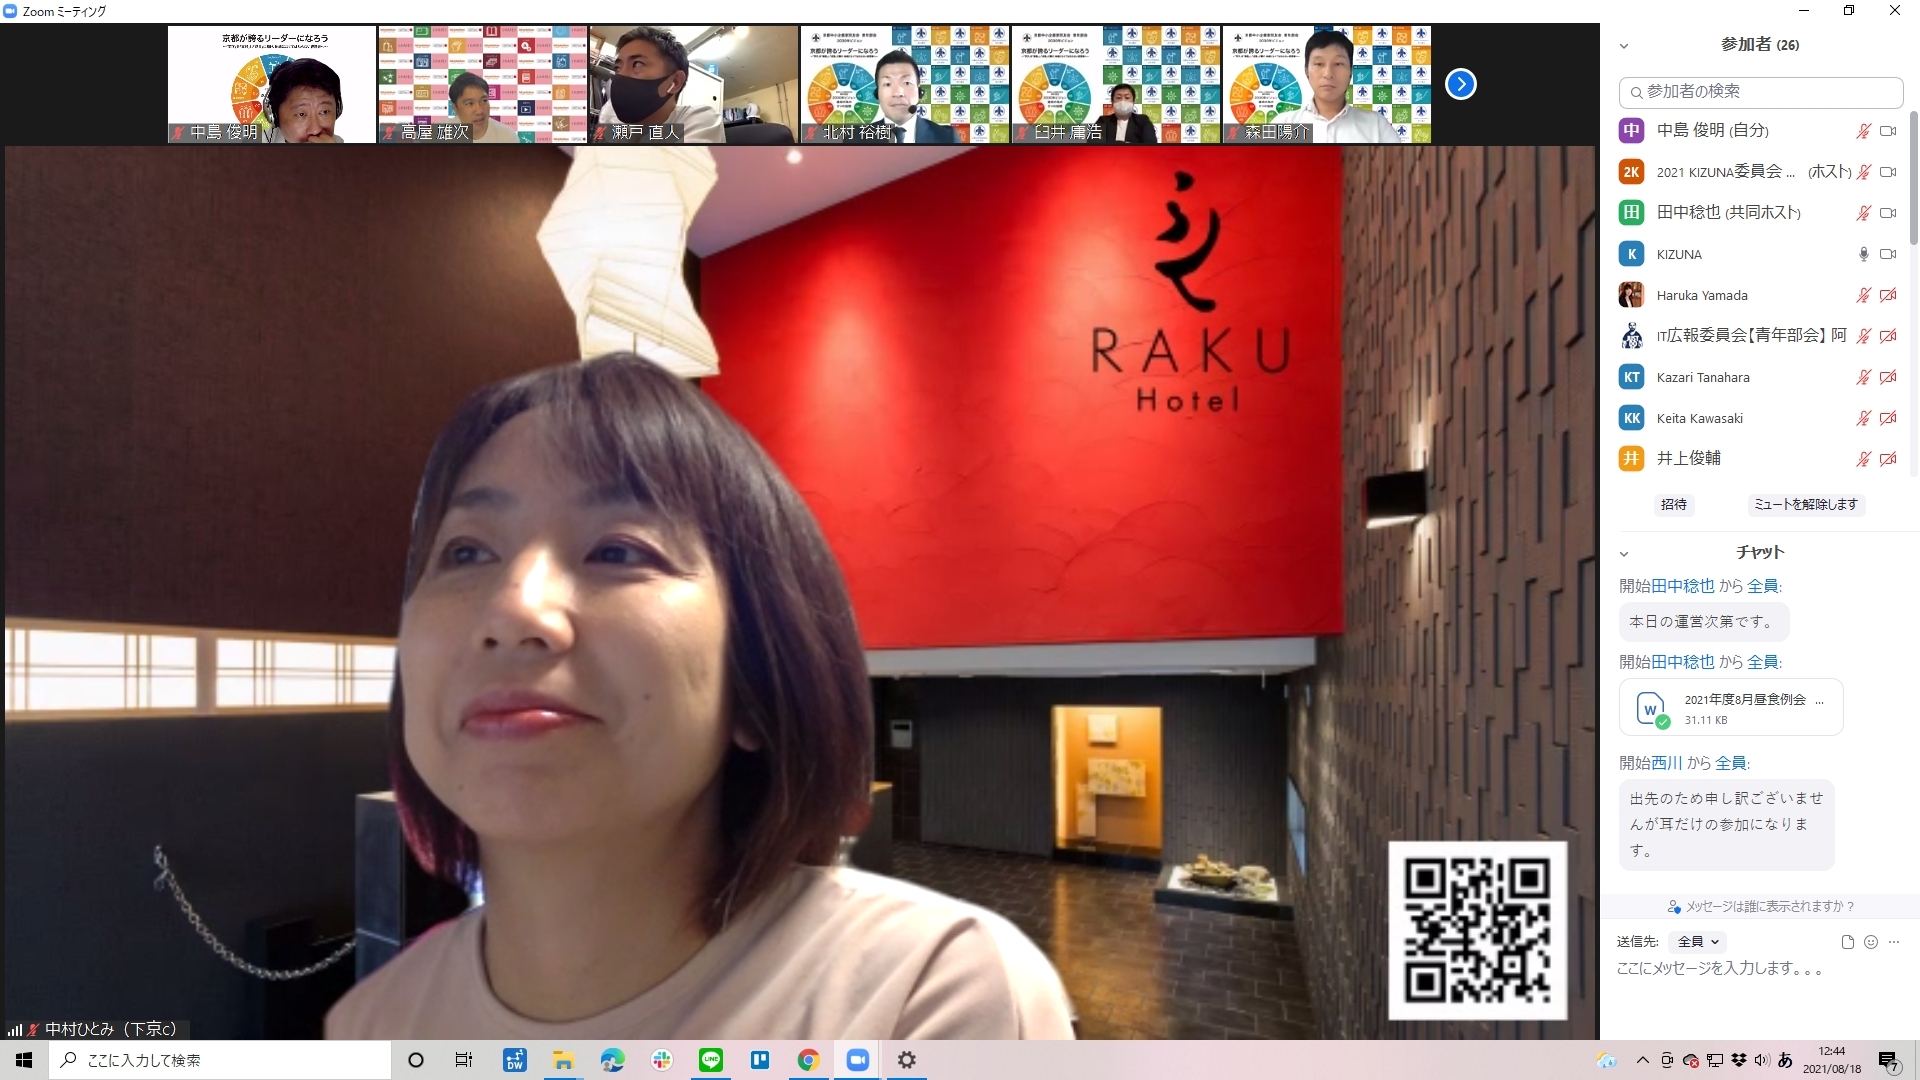
Task: Open LINE from the taskbar
Action: pos(711,1060)
